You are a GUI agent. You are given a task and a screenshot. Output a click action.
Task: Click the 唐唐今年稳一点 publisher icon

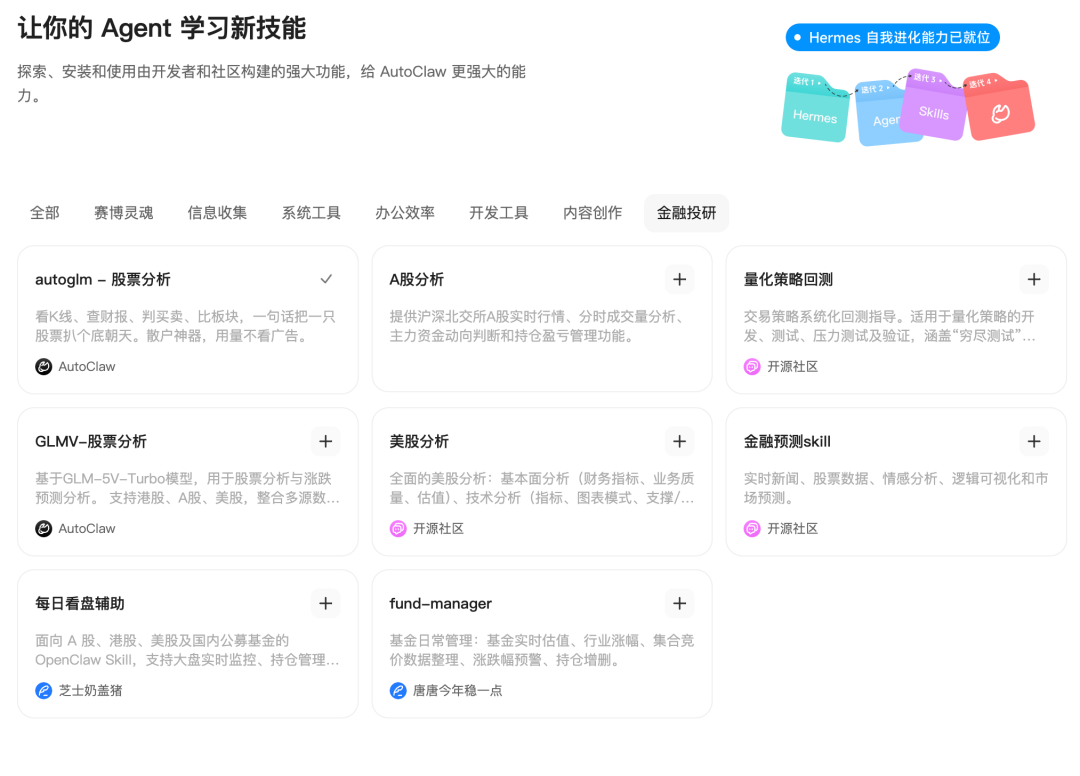click(397, 690)
